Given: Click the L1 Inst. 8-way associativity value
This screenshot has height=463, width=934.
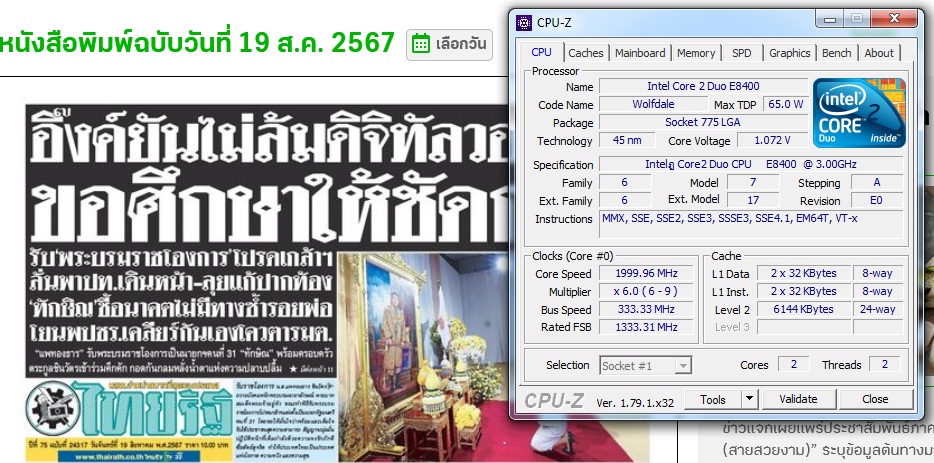Looking at the screenshot, I should (877, 291).
